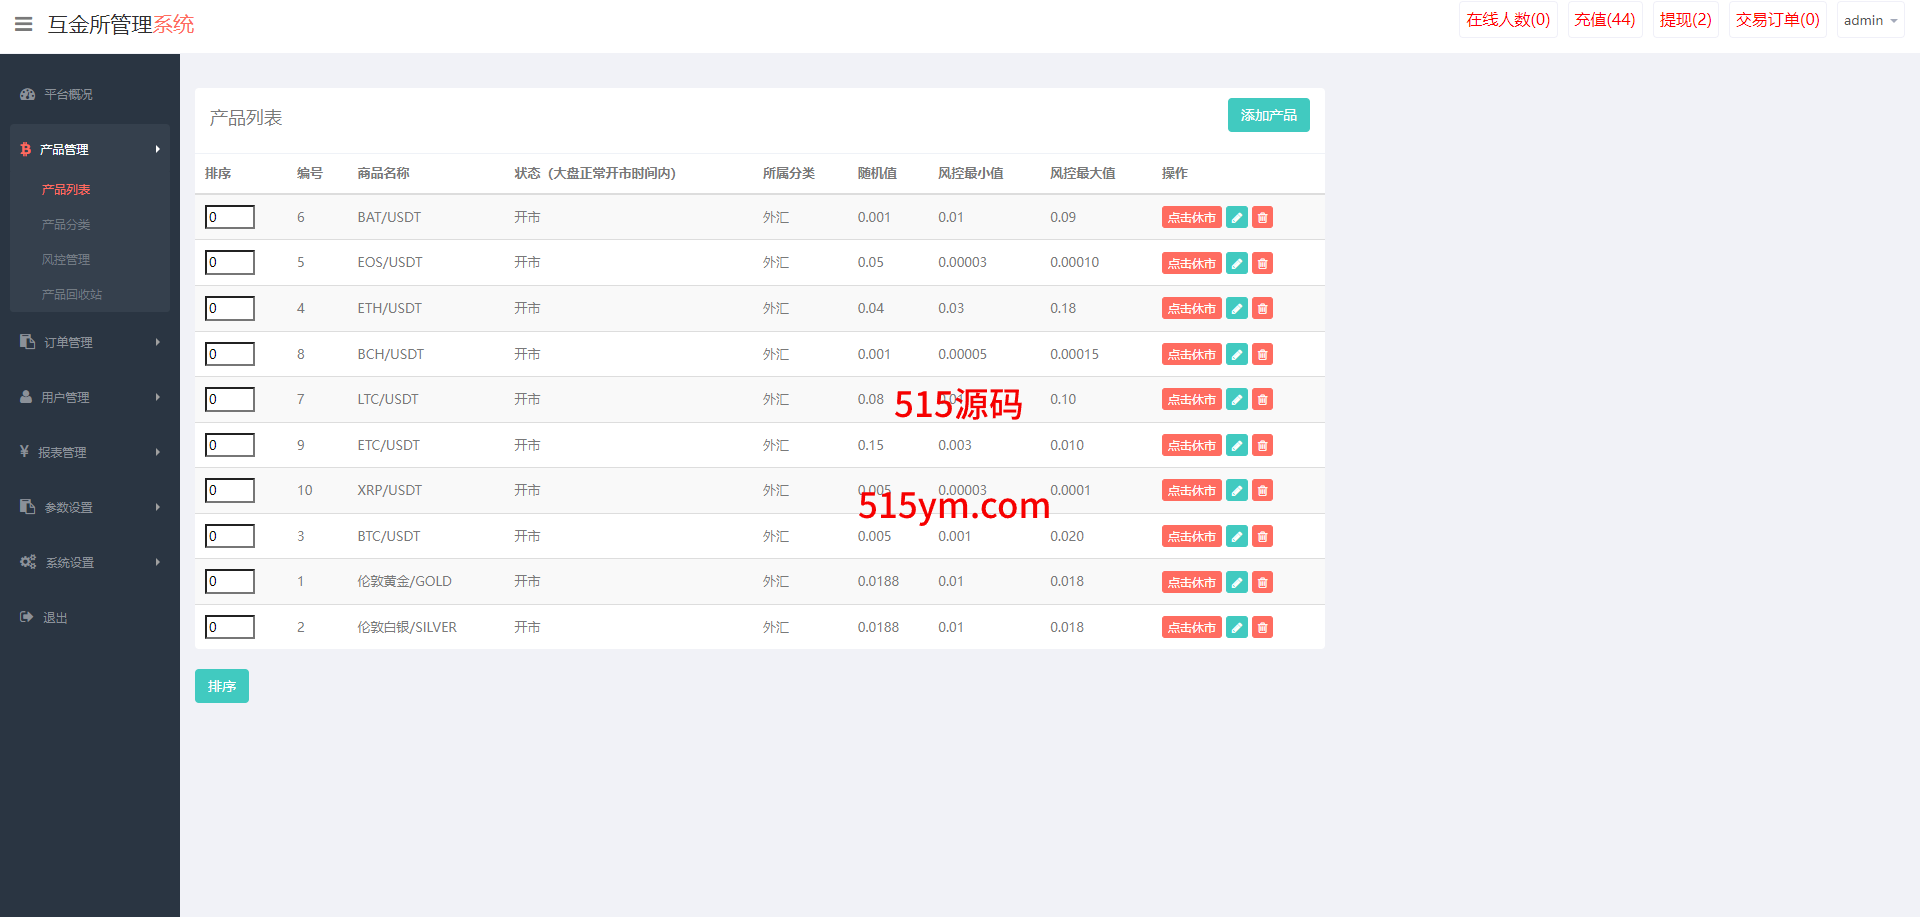Click the 添加产品 button
Image resolution: width=1920 pixels, height=917 pixels.
tap(1268, 115)
